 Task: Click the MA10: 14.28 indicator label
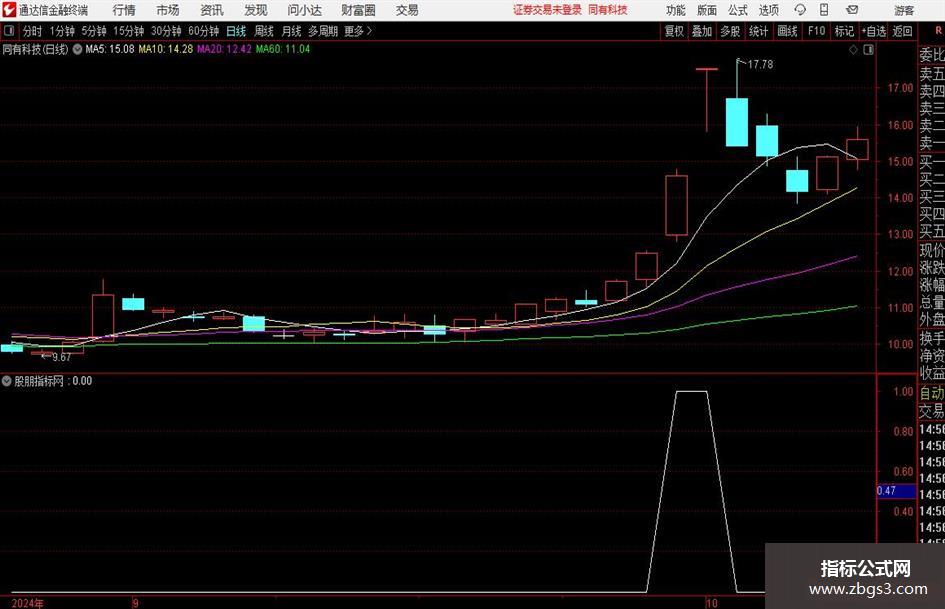pyautogui.click(x=166, y=49)
